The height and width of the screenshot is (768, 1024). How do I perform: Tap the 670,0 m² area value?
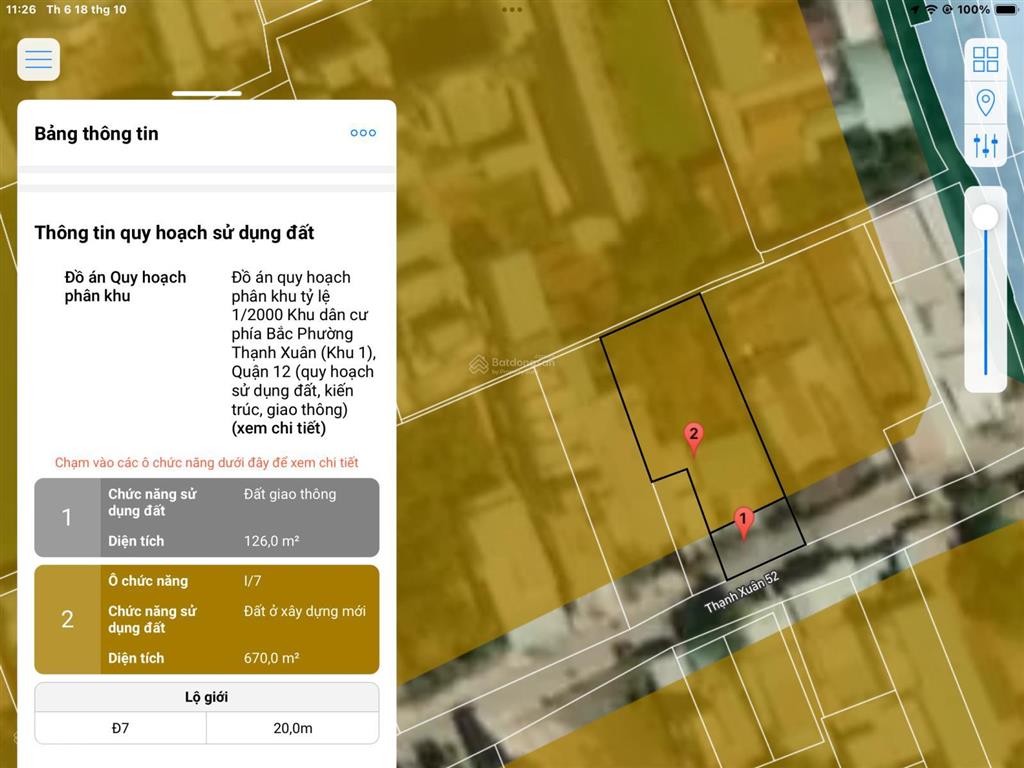coord(272,658)
